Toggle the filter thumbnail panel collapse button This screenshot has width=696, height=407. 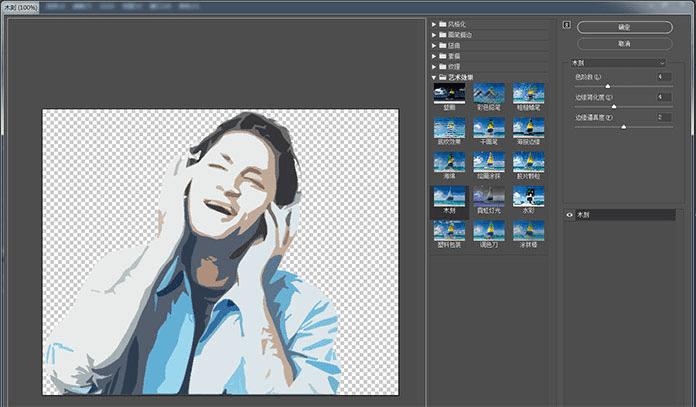point(567,24)
